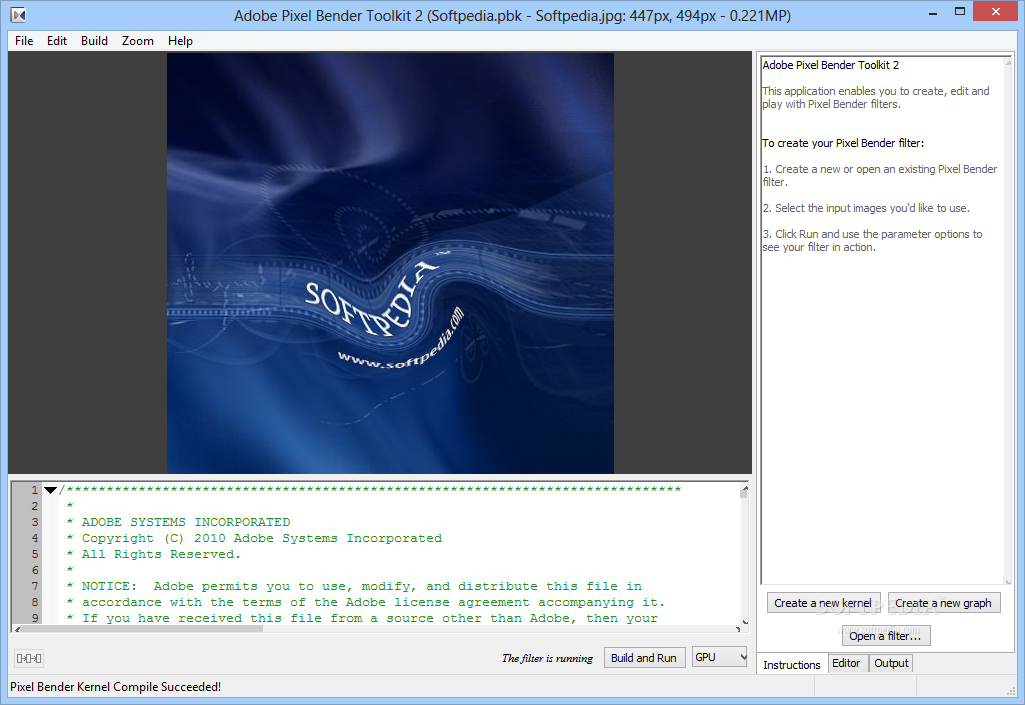This screenshot has width=1025, height=705.
Task: Switch to the Instructions tab
Action: [x=792, y=664]
